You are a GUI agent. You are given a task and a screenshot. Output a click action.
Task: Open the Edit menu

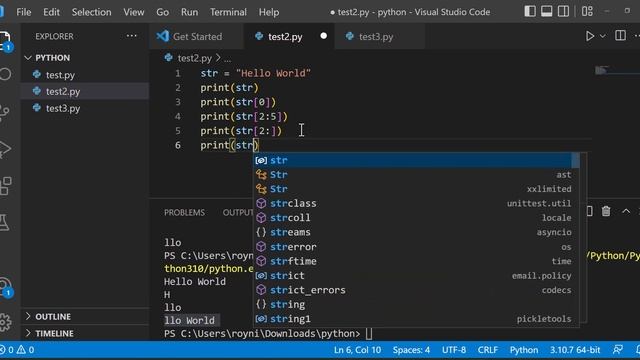(x=51, y=12)
